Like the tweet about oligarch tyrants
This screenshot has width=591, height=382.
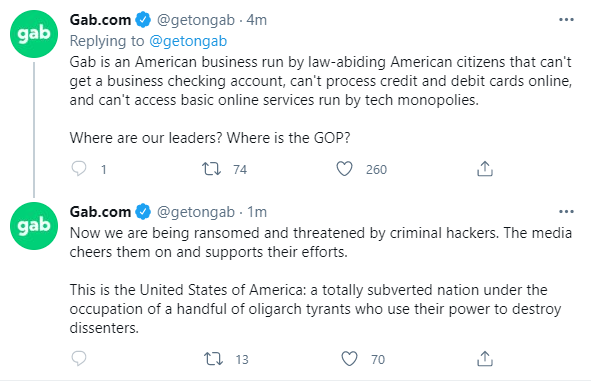pyautogui.click(x=349, y=359)
